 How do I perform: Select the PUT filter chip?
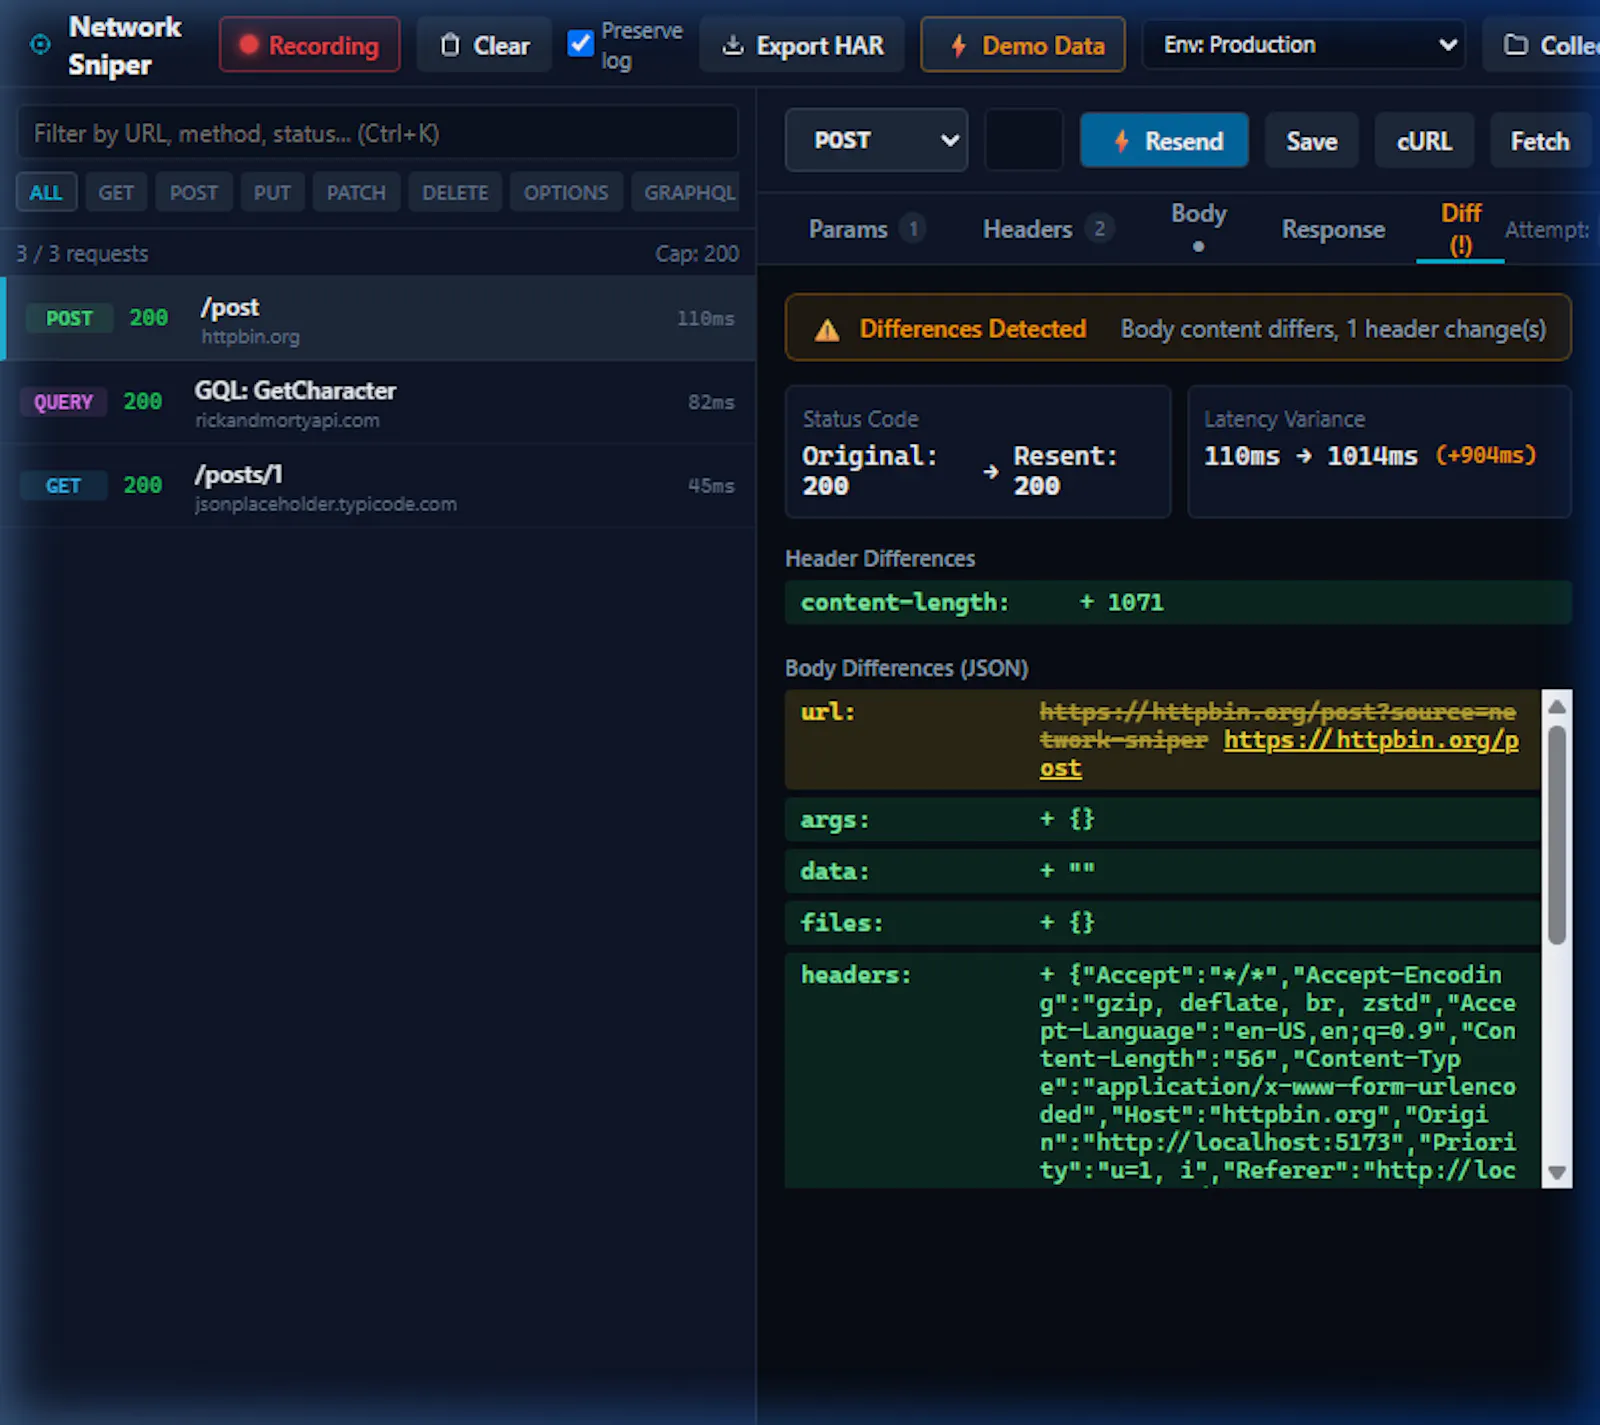(x=272, y=192)
